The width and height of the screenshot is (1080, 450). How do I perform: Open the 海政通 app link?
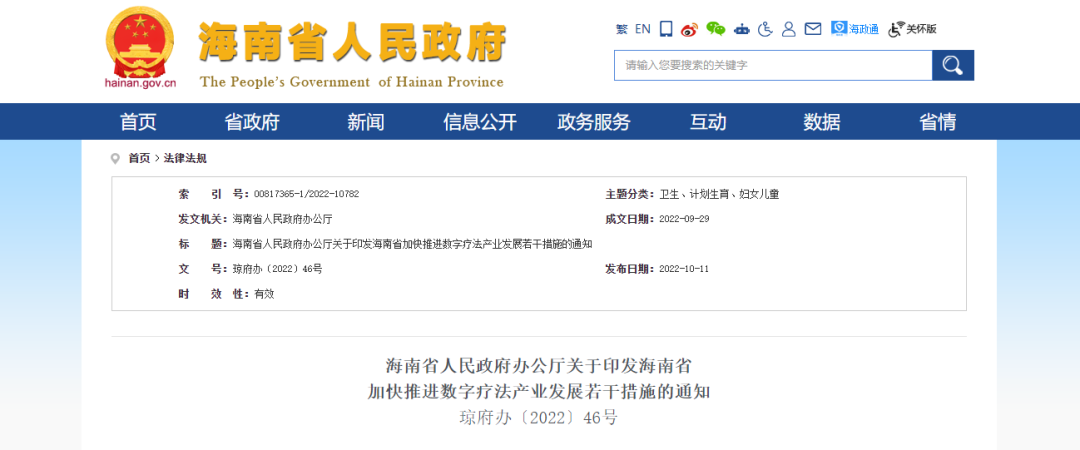[x=855, y=29]
